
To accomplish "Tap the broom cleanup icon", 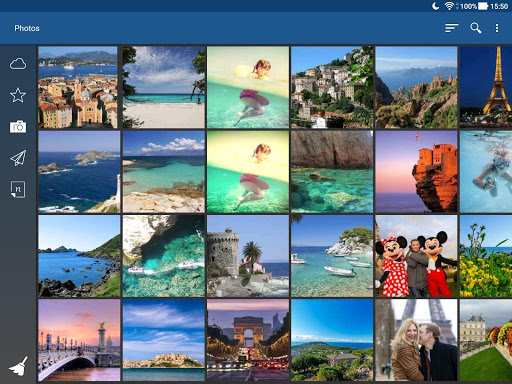I will point(18,366).
